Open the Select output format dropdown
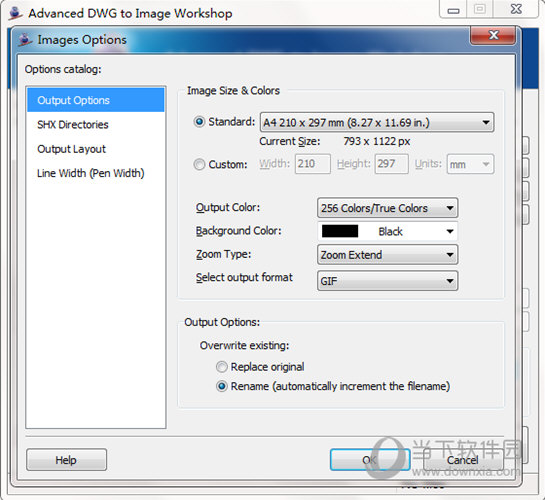This screenshot has width=545, height=500. (388, 281)
